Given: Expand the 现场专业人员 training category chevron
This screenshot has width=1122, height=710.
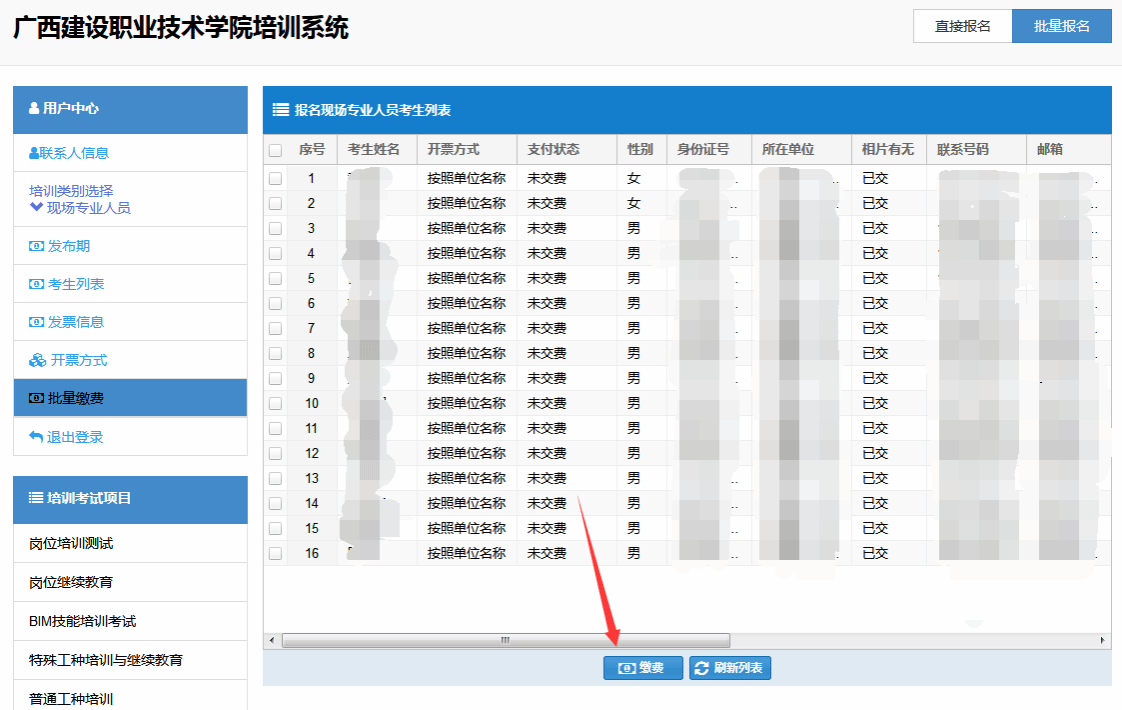Looking at the screenshot, I should pyautogui.click(x=36, y=208).
